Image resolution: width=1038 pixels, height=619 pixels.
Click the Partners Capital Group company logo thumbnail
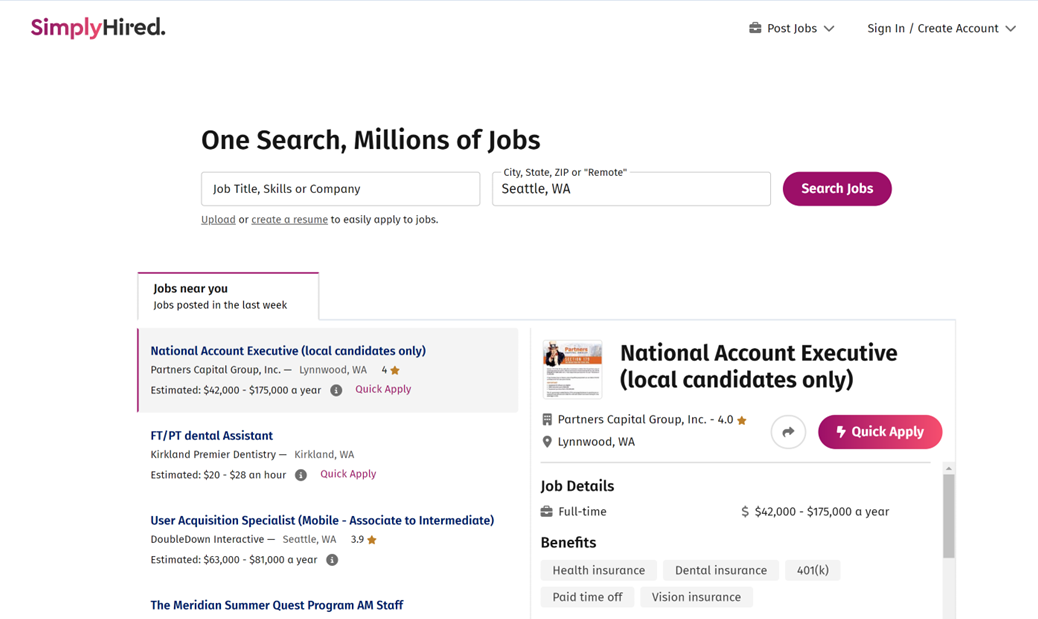pyautogui.click(x=572, y=369)
